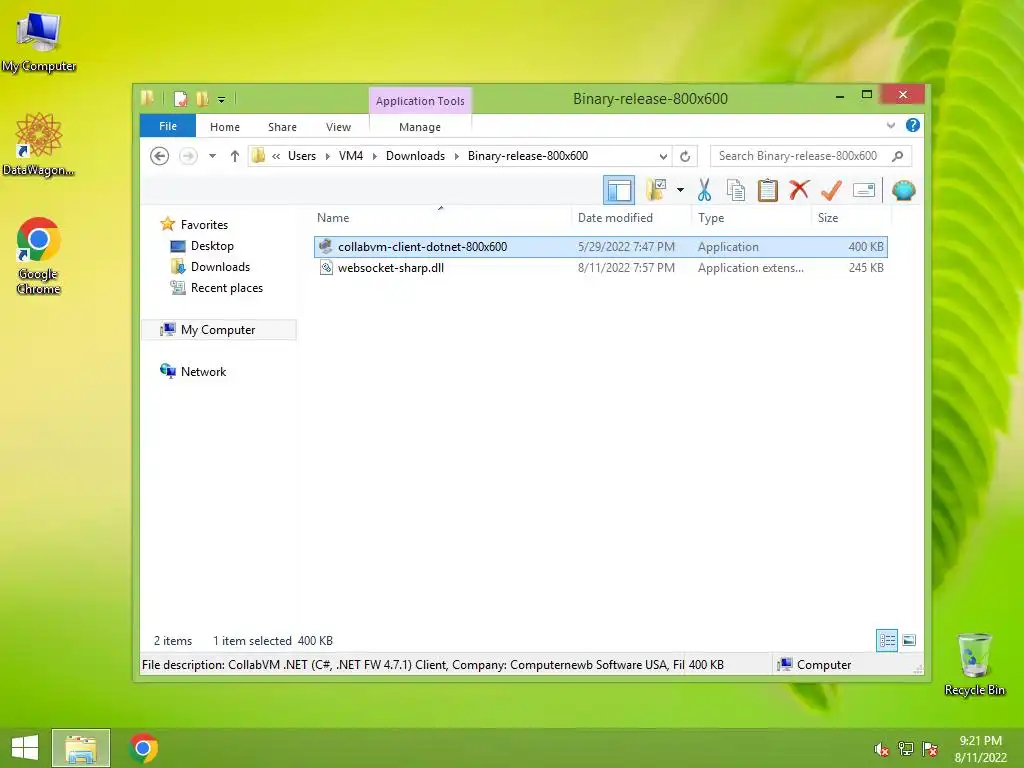The height and width of the screenshot is (768, 1024).
Task: Sort files by Name column header
Action: point(442,217)
